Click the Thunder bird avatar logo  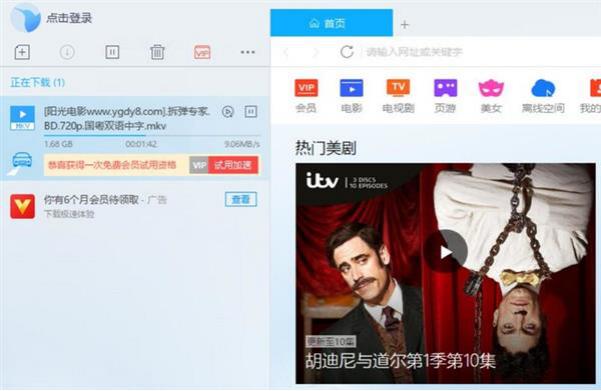[25, 17]
